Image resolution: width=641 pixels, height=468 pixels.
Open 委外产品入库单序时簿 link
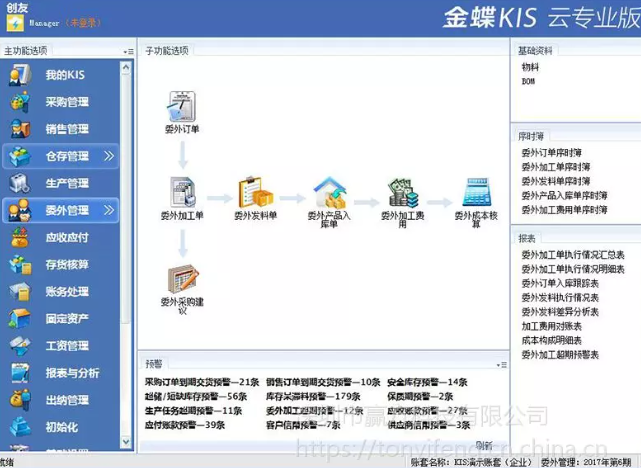point(564,196)
